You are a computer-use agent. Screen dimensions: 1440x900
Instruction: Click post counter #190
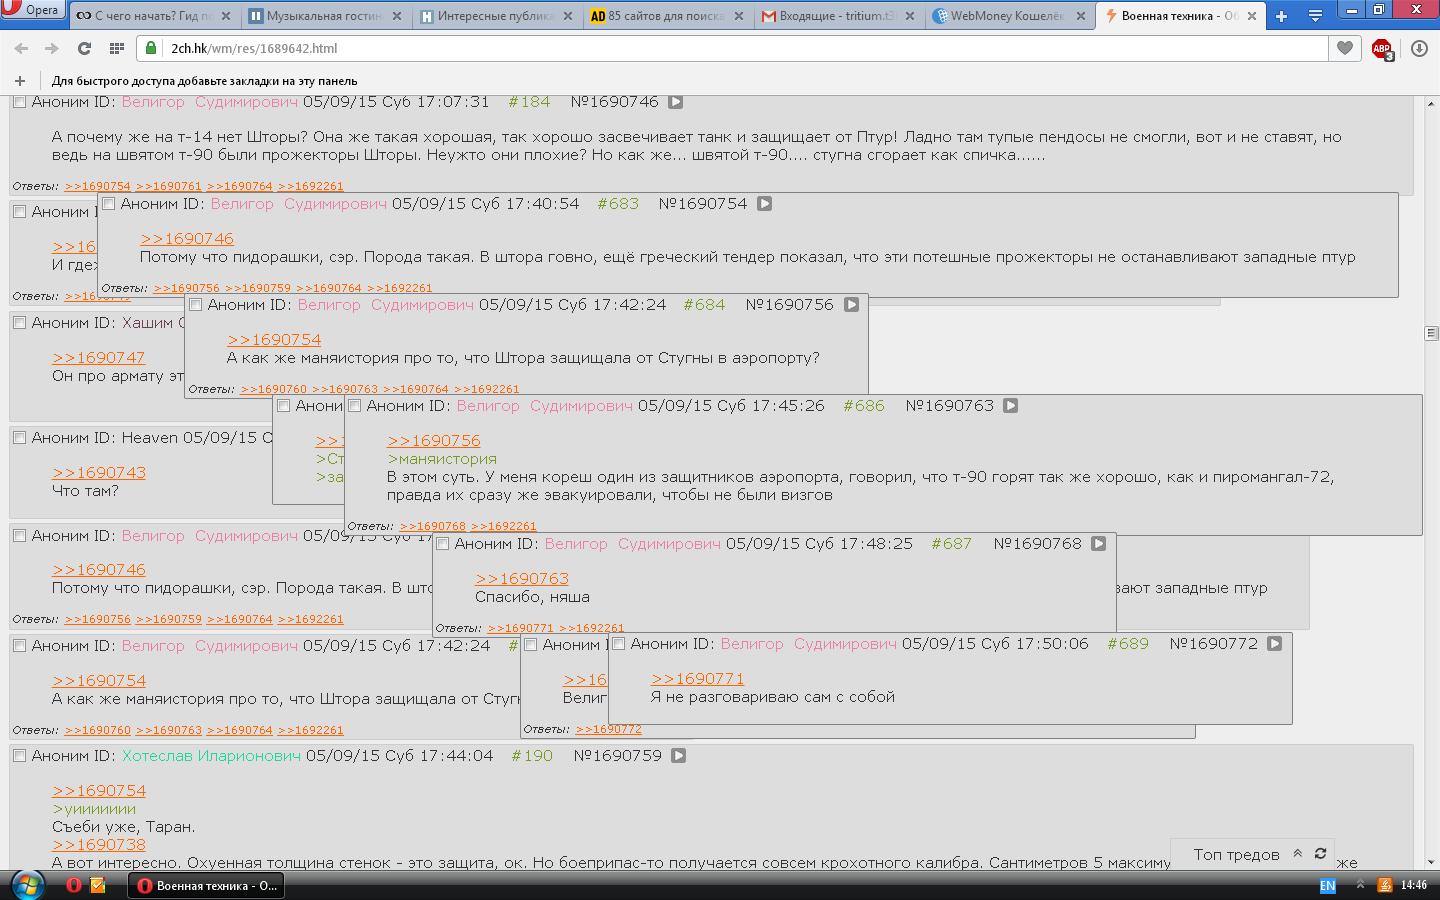(x=532, y=756)
